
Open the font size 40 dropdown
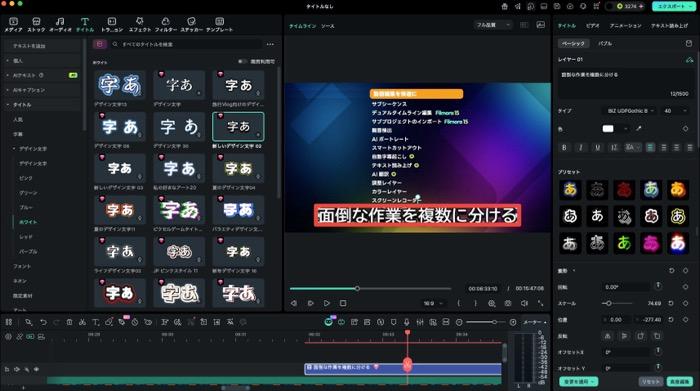pos(675,111)
